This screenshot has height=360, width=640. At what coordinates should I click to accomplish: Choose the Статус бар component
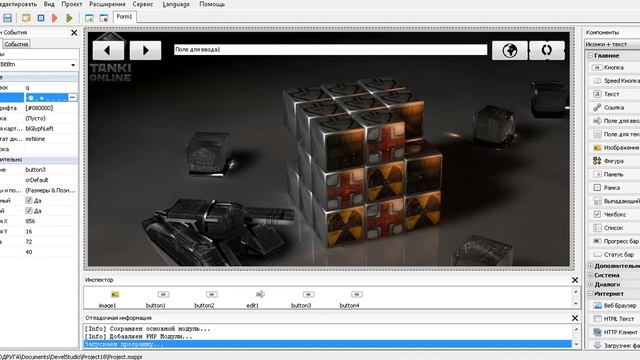(x=614, y=254)
